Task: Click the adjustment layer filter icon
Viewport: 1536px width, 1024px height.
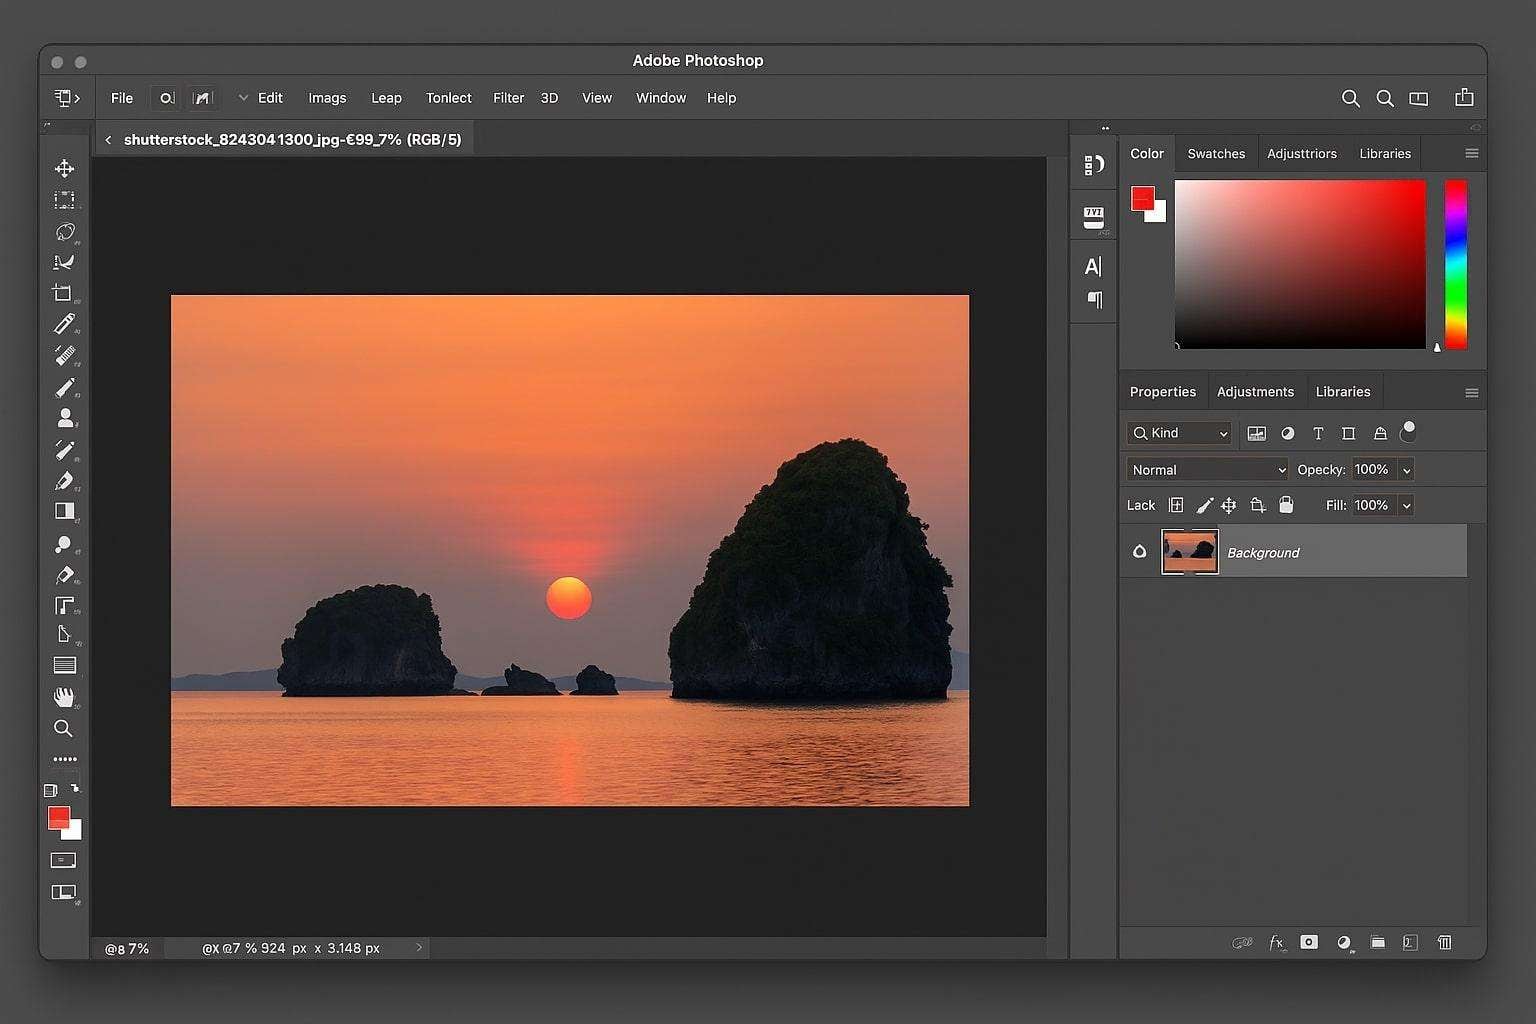Action: 1288,433
